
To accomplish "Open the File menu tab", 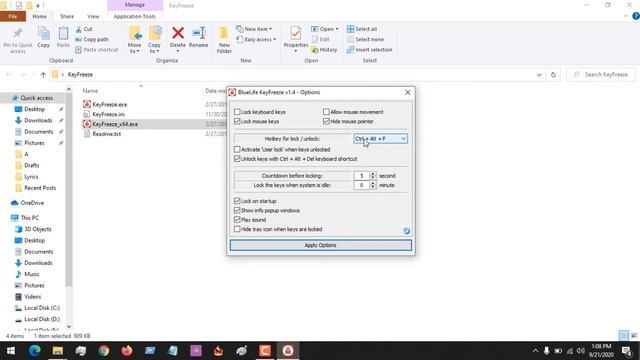I will [x=13, y=16].
